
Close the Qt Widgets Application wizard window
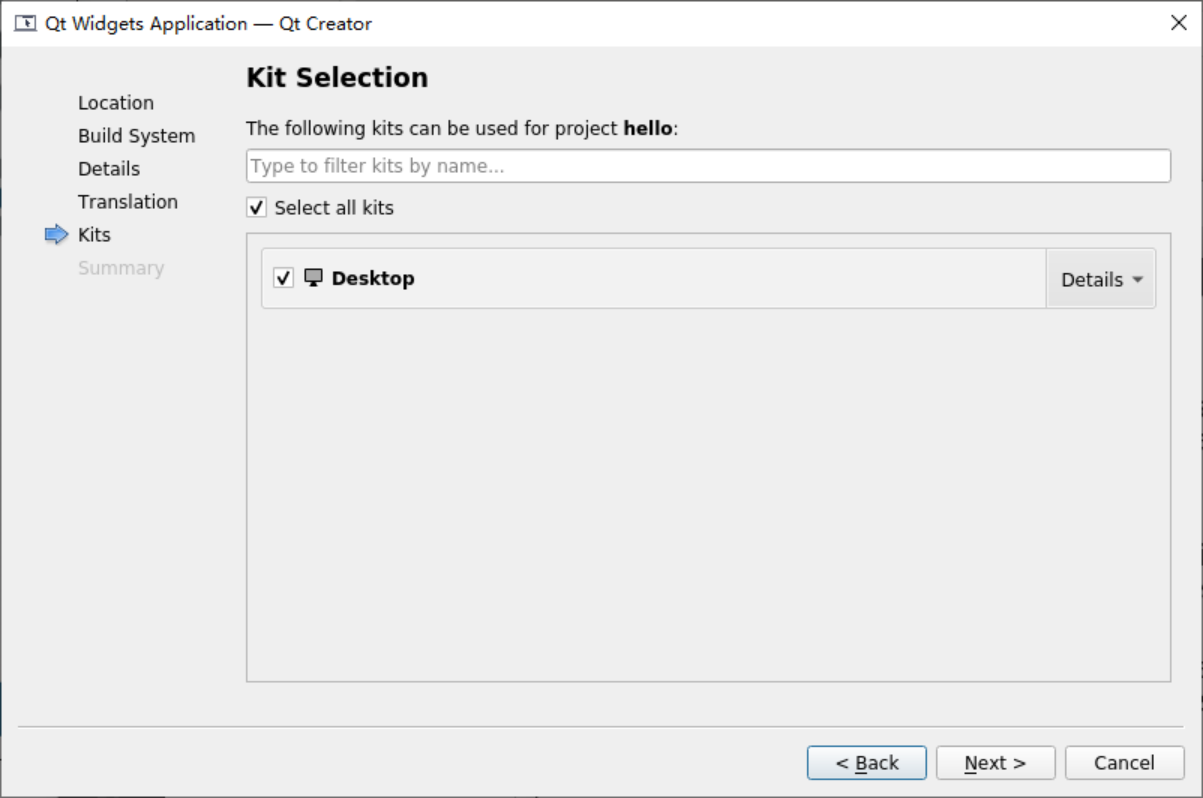click(1178, 23)
